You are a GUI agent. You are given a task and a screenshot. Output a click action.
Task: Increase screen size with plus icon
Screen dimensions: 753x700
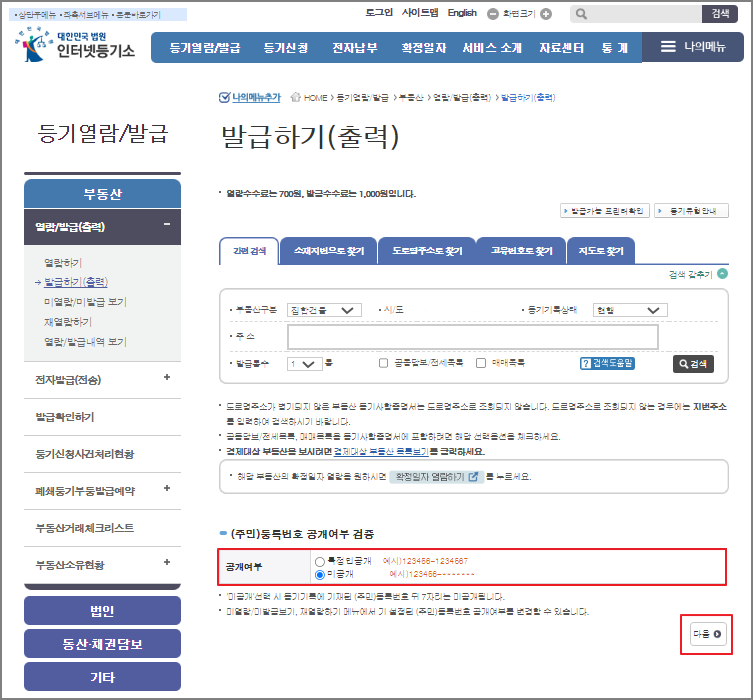(546, 14)
